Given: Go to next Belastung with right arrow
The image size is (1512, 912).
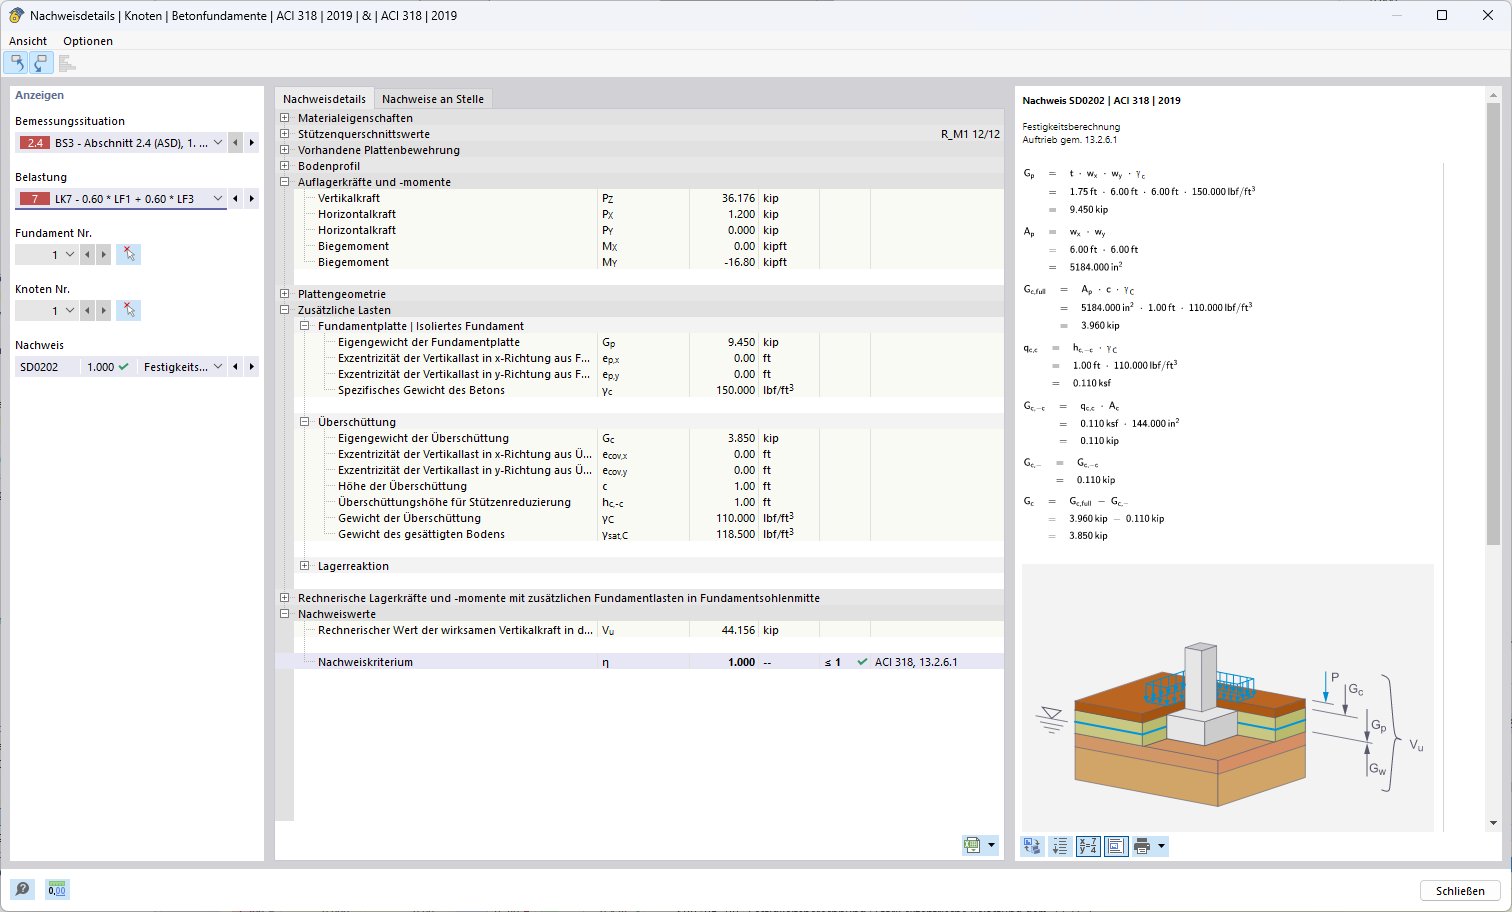Looking at the screenshot, I should coord(251,199).
